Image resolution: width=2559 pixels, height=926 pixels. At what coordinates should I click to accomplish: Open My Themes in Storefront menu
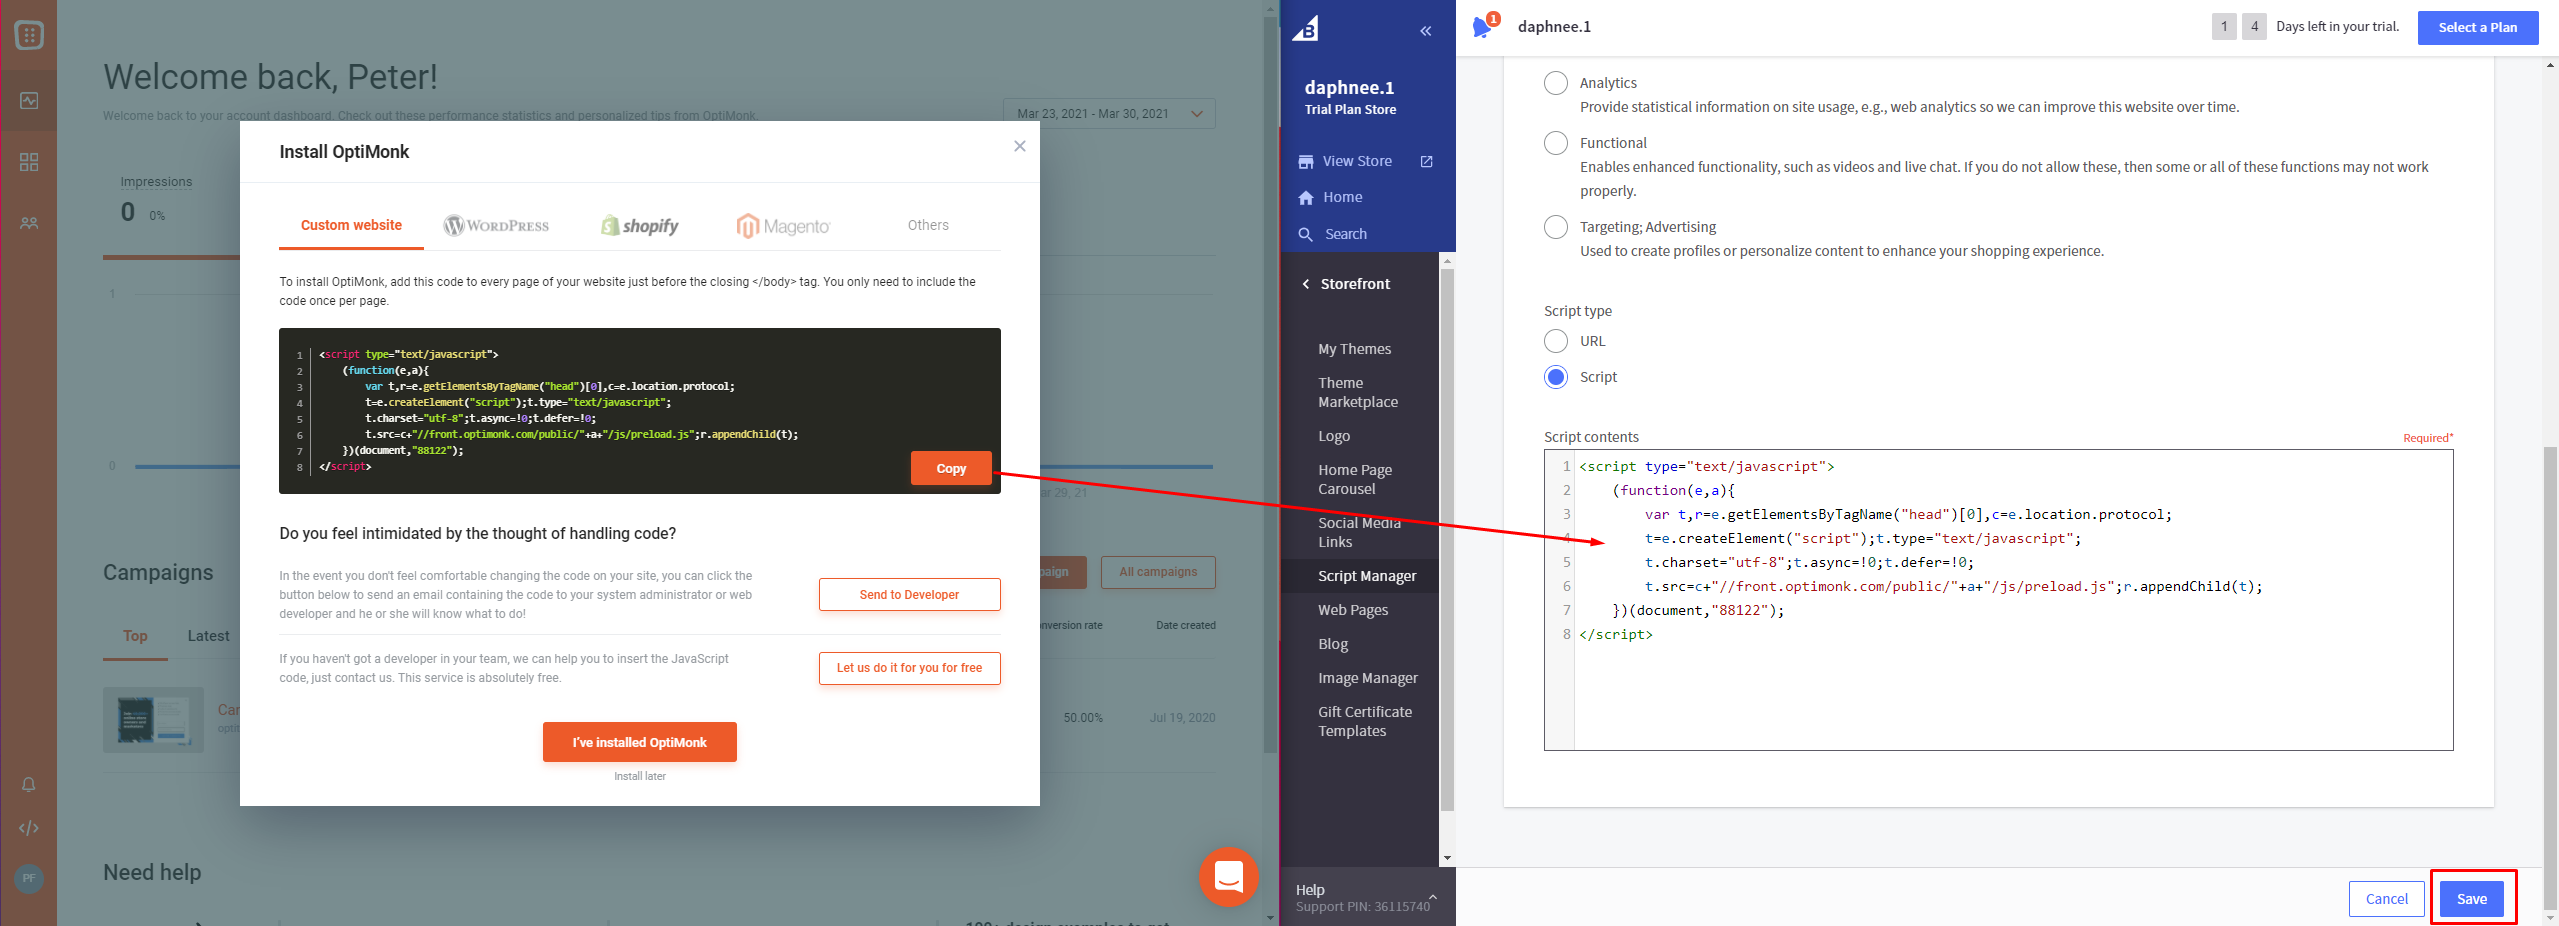[x=1355, y=349]
